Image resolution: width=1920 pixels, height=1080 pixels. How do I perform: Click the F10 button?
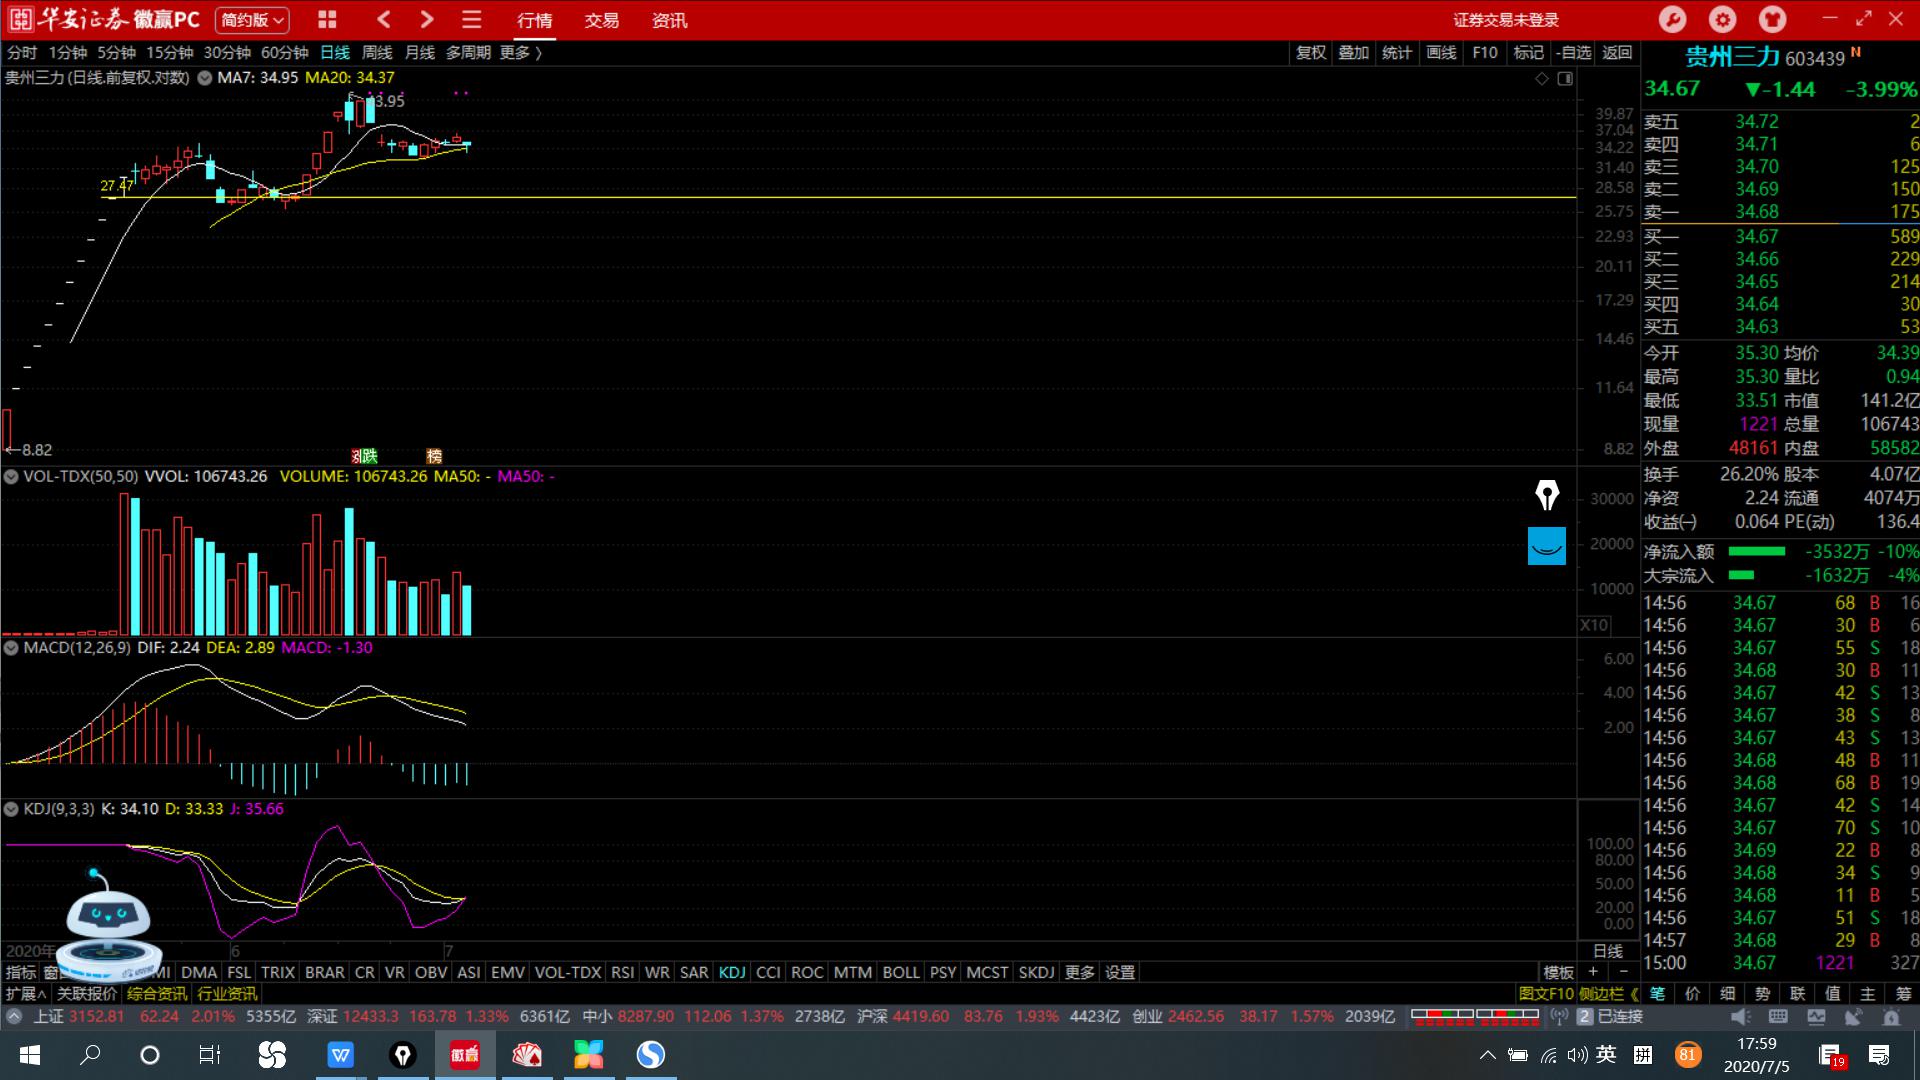click(1484, 53)
